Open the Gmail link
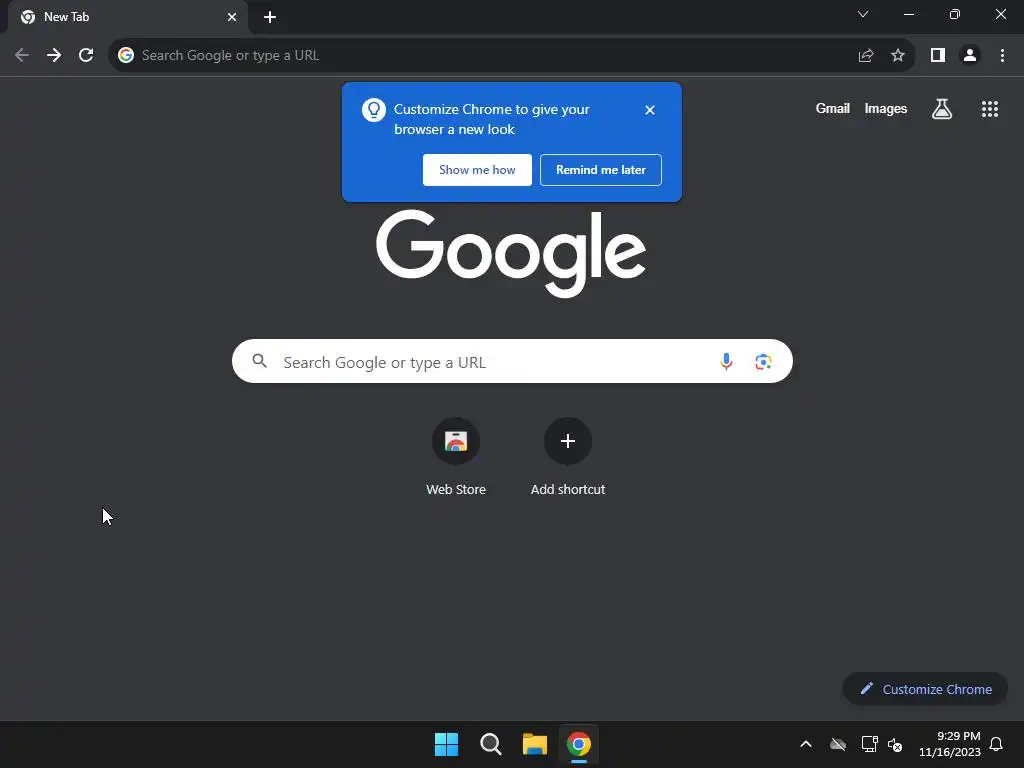This screenshot has width=1024, height=768. point(833,109)
